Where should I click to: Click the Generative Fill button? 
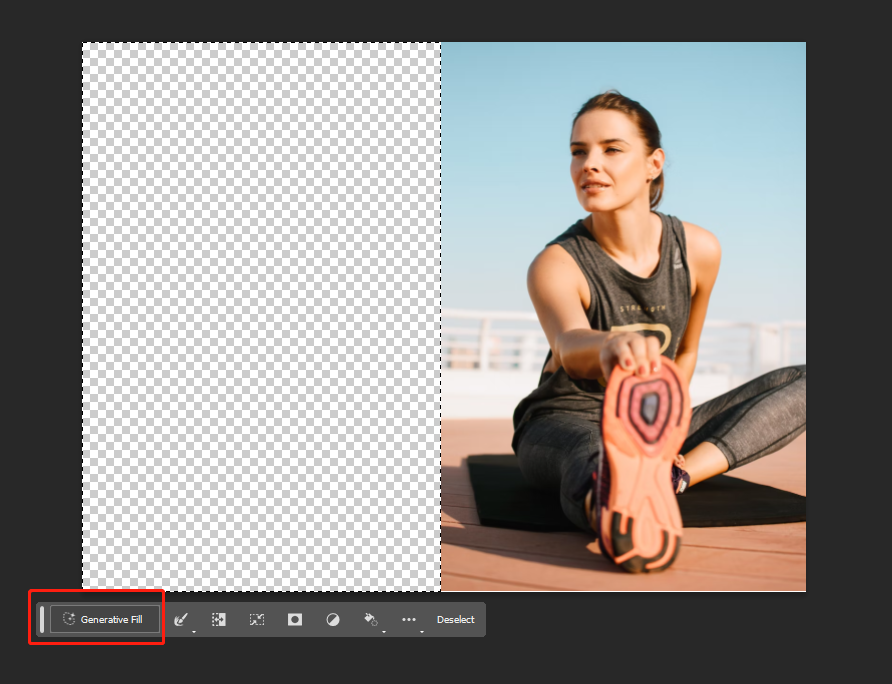point(105,619)
